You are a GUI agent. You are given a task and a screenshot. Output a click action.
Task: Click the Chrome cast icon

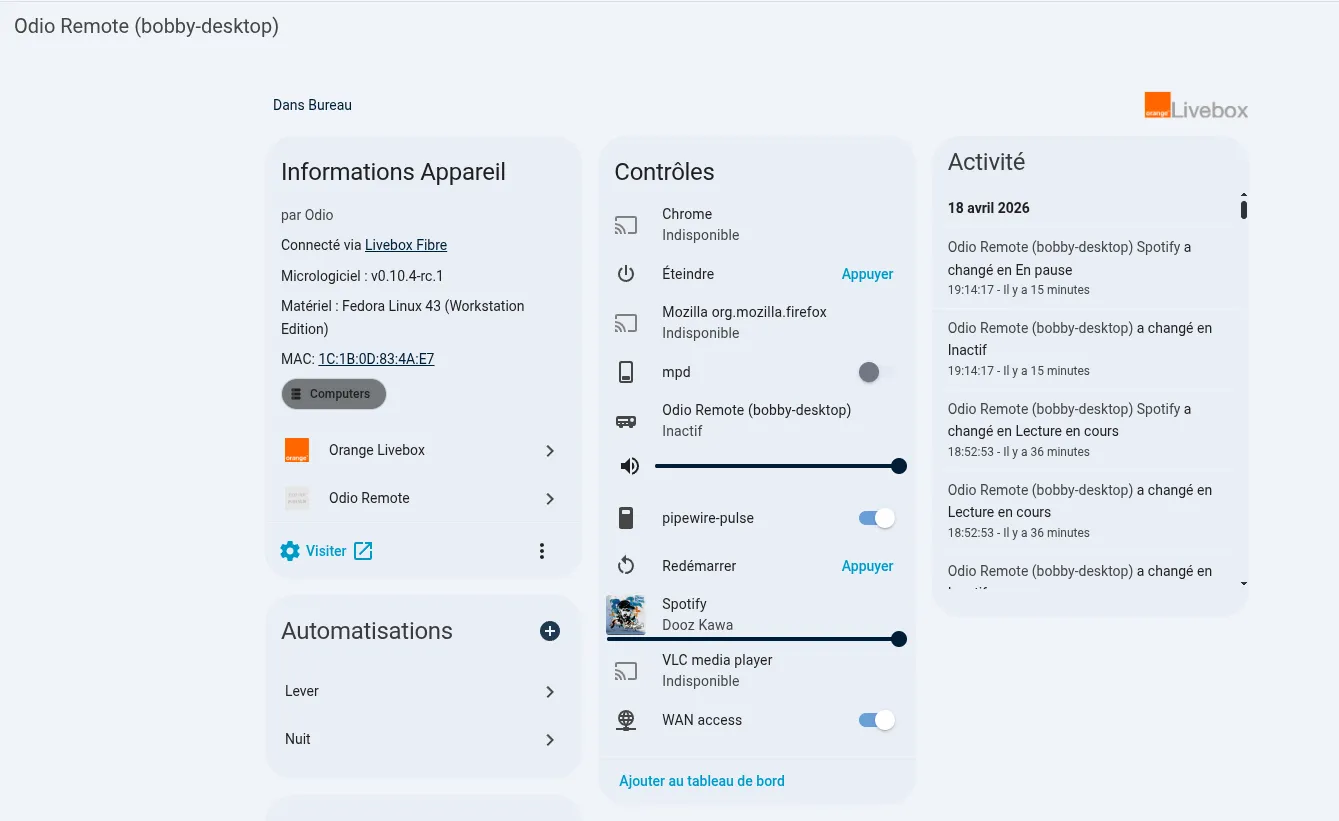(626, 225)
